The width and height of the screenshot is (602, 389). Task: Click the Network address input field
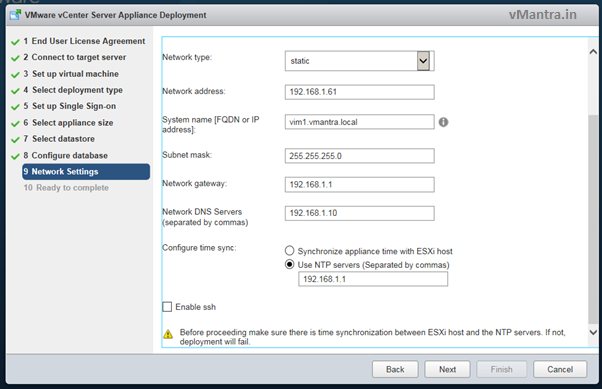tap(359, 92)
